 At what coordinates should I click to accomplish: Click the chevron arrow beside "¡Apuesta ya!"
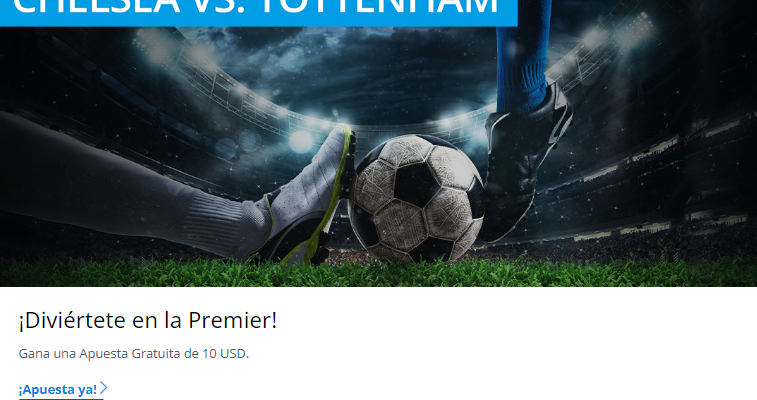(x=103, y=388)
